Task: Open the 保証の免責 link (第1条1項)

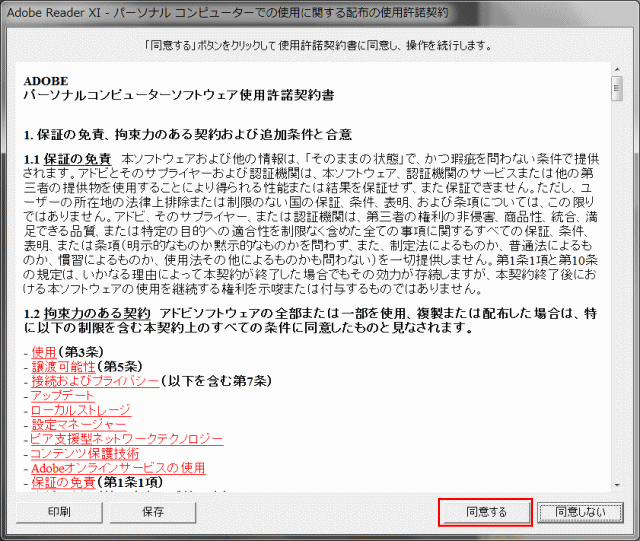Action: point(63,483)
